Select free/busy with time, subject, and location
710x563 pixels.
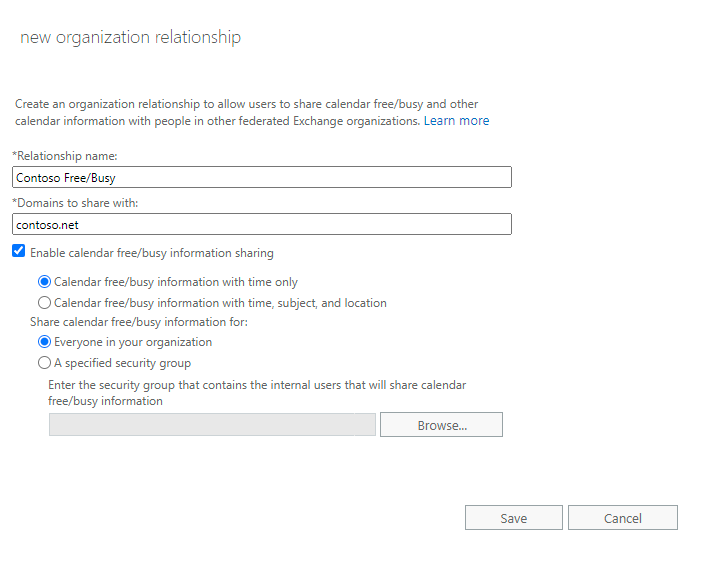44,303
